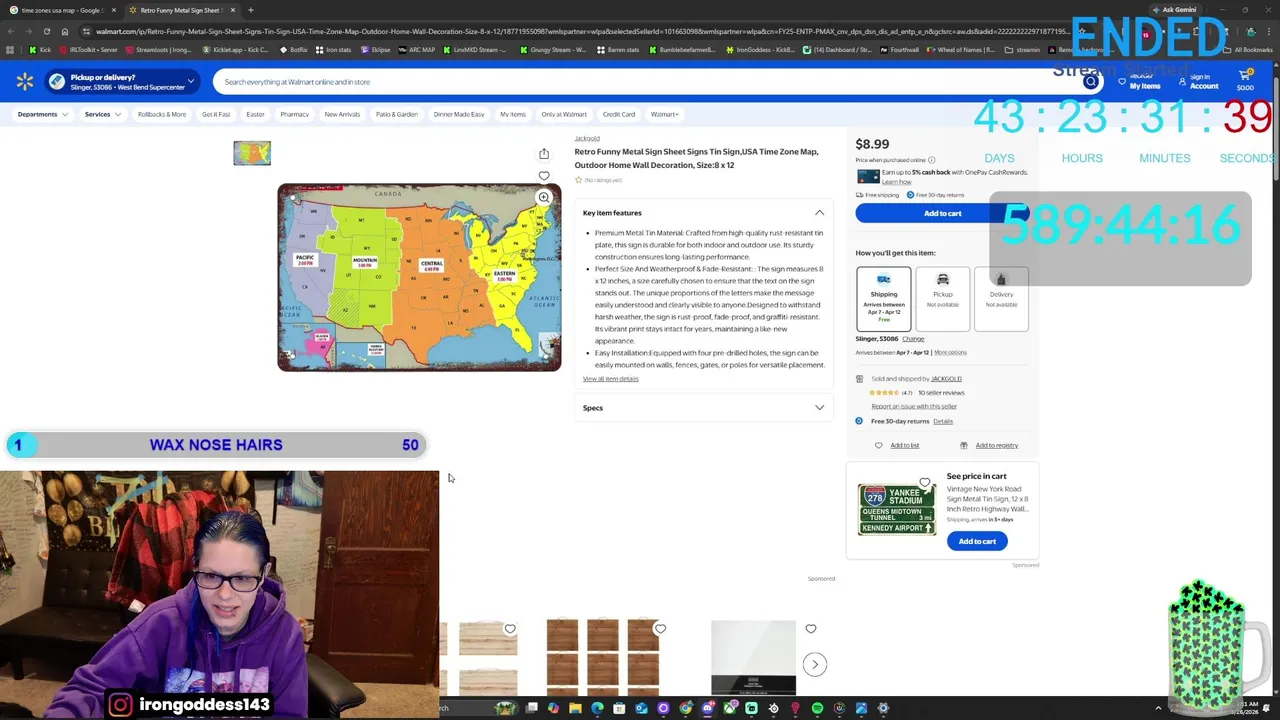
Task: Select the small map product thumbnail
Action: pos(252,153)
